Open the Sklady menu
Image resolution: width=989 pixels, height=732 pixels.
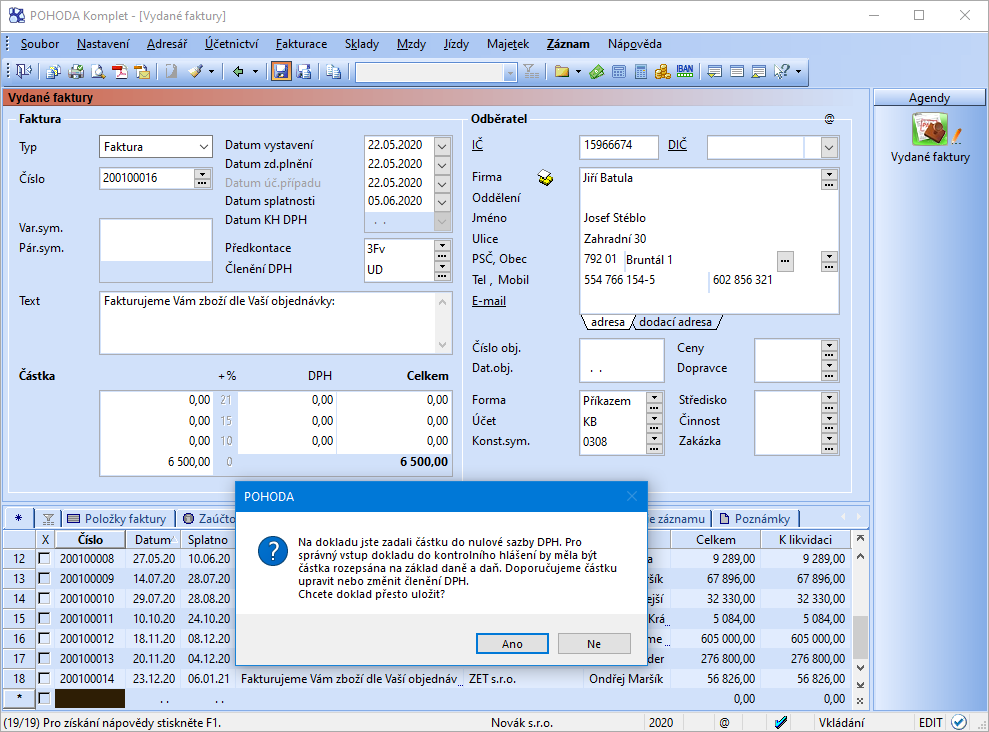(362, 44)
